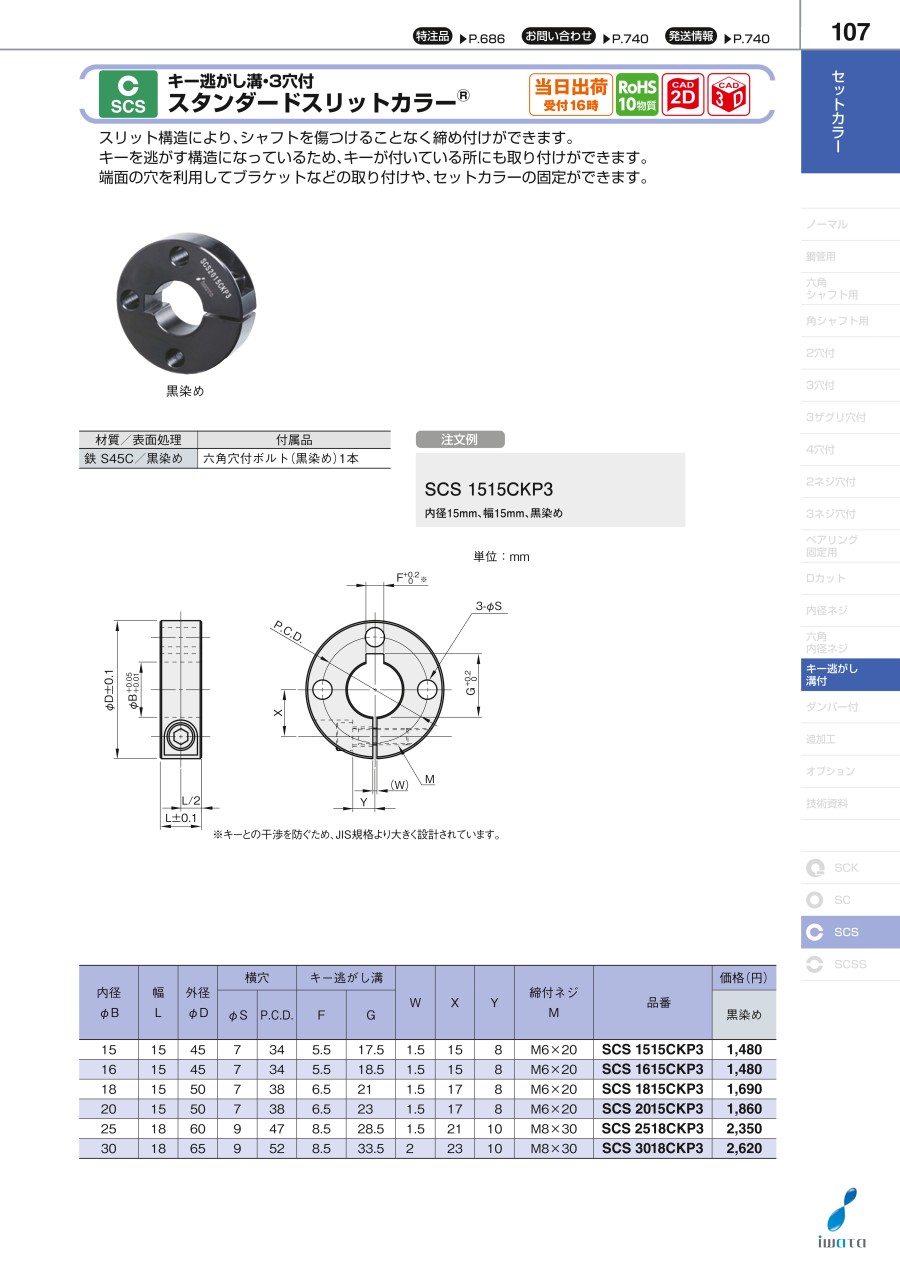Select the SC collar icon in sidebar
900x1272 pixels.
click(x=815, y=900)
